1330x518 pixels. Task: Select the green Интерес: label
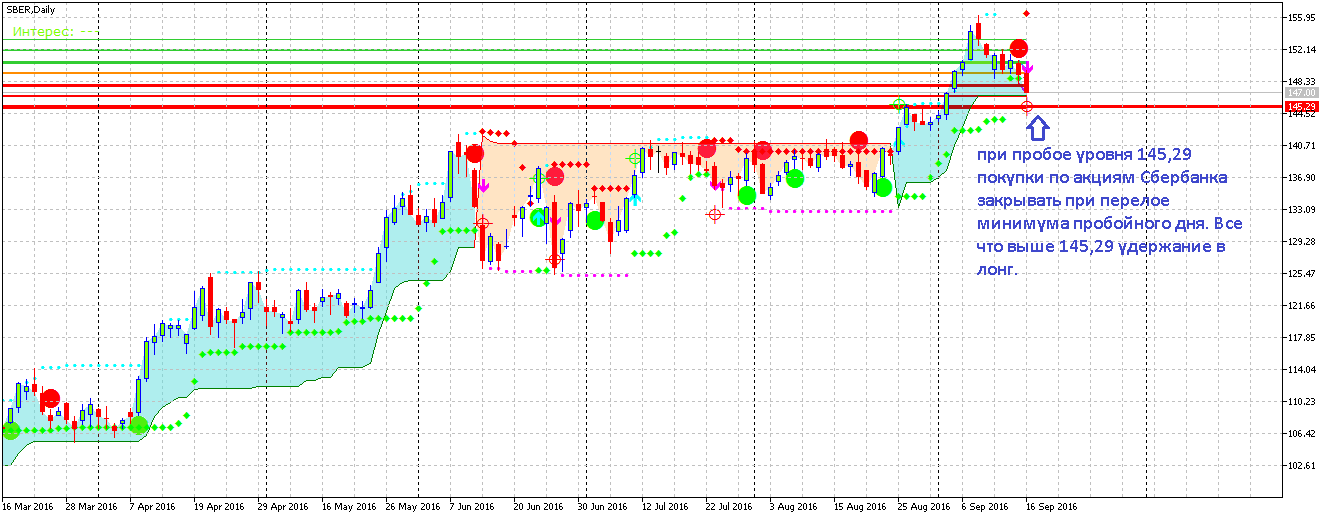[43, 32]
